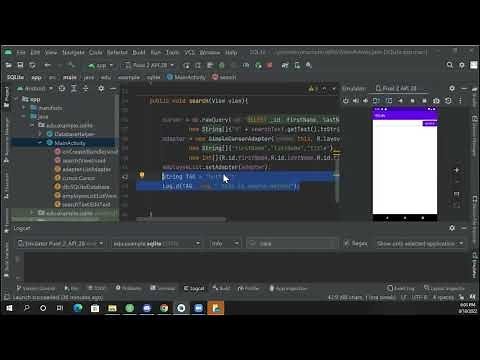
Task: Open the Windows Start menu
Action: (9, 308)
